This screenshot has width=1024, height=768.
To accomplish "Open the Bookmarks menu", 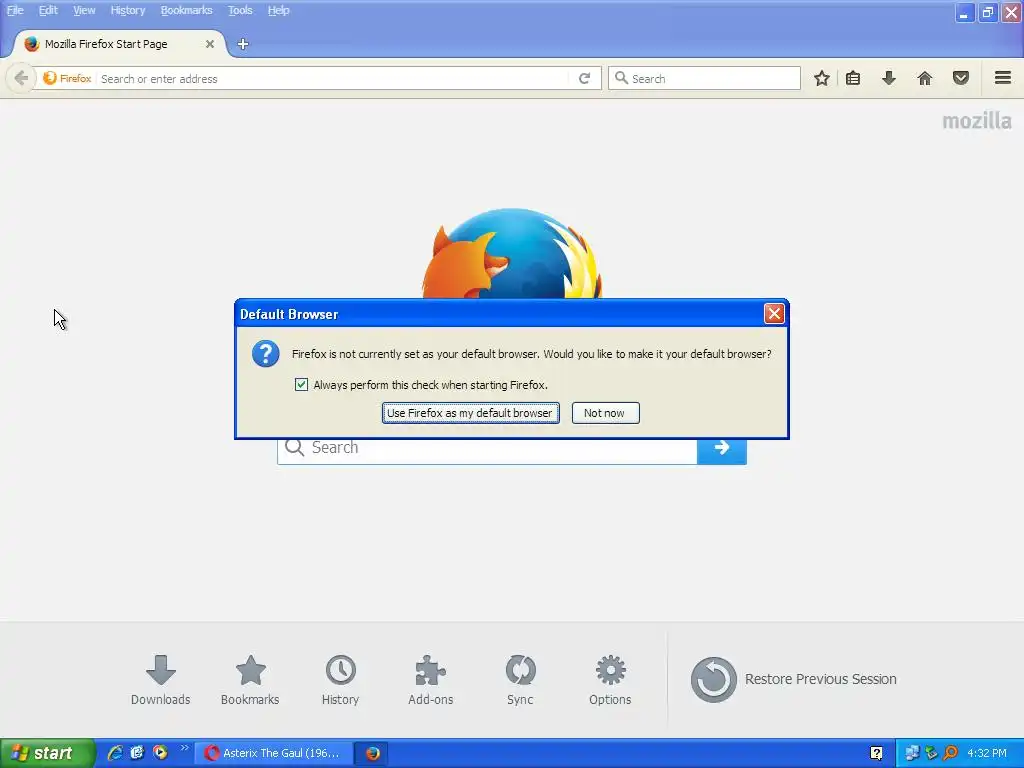I will click(186, 10).
